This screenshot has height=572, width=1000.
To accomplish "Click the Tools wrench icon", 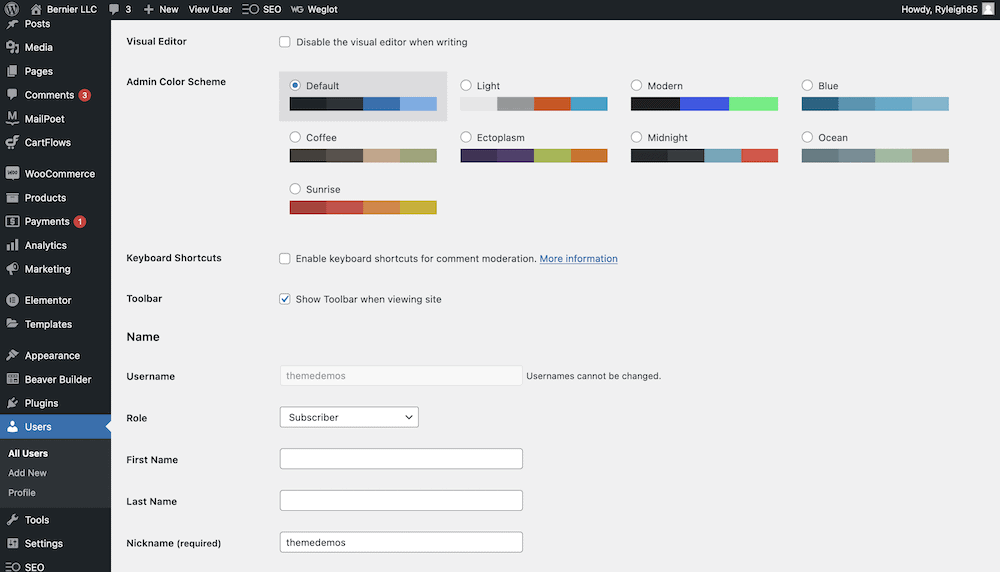I will point(12,520).
